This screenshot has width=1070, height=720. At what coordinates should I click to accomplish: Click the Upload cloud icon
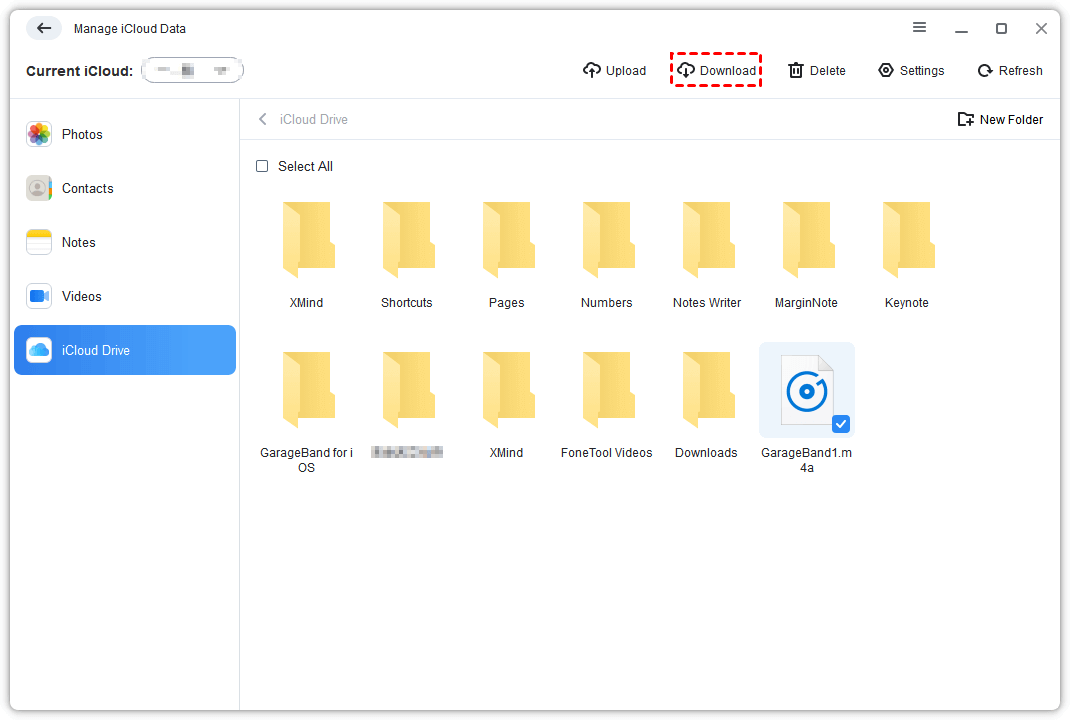592,70
